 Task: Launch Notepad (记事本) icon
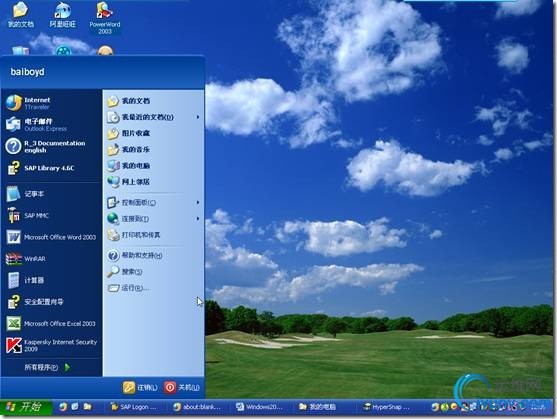click(x=13, y=194)
